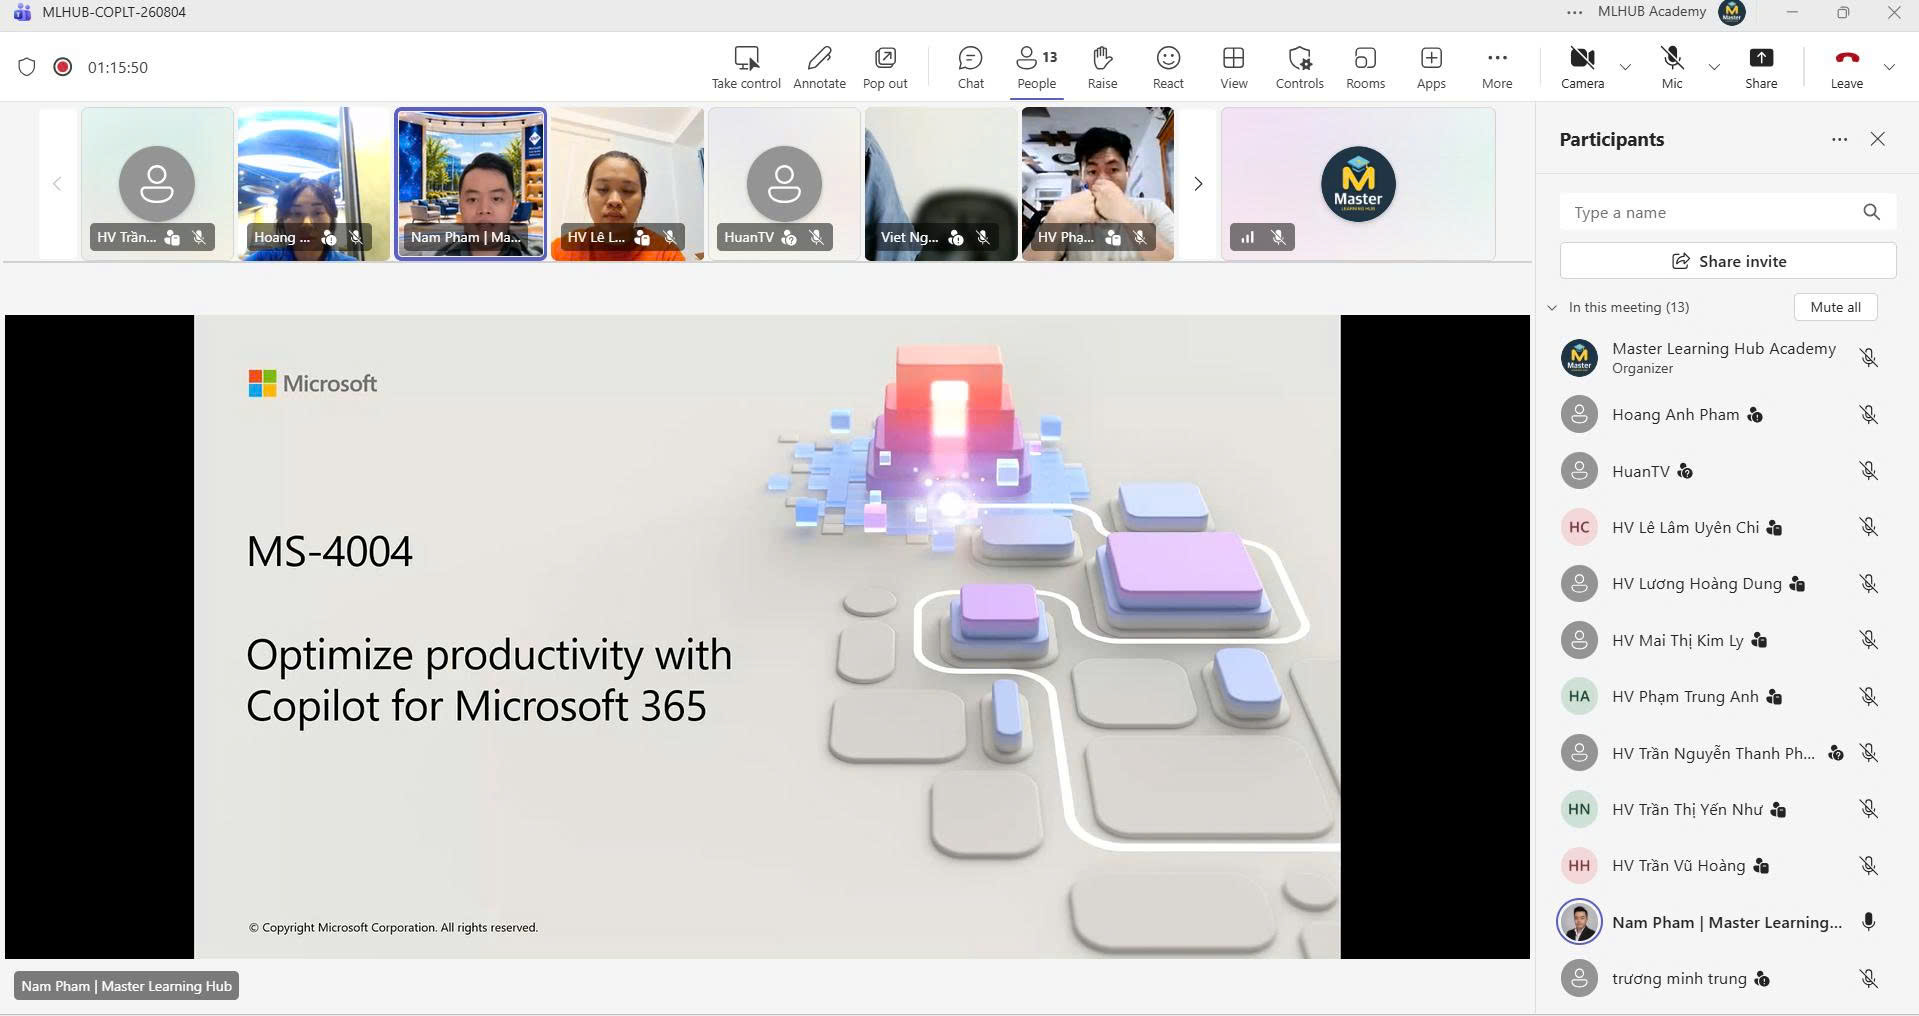Open the React emoji menu
1919x1016 pixels.
click(x=1168, y=67)
